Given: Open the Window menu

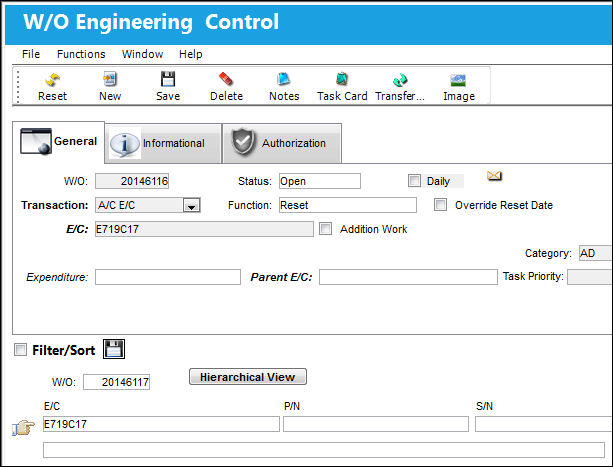Looking at the screenshot, I should click(x=142, y=54).
